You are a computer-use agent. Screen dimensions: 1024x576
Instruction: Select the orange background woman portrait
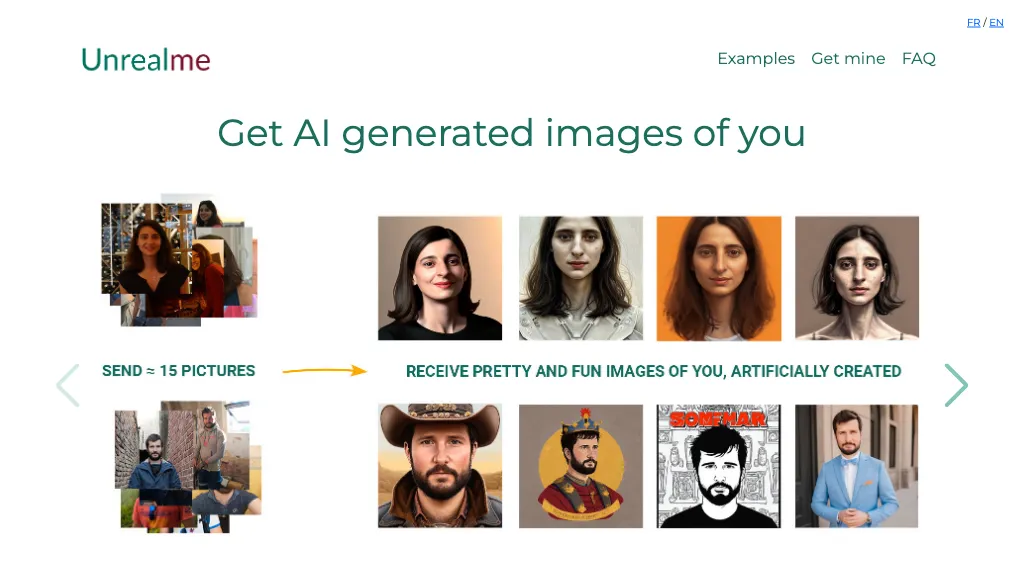[x=718, y=278]
